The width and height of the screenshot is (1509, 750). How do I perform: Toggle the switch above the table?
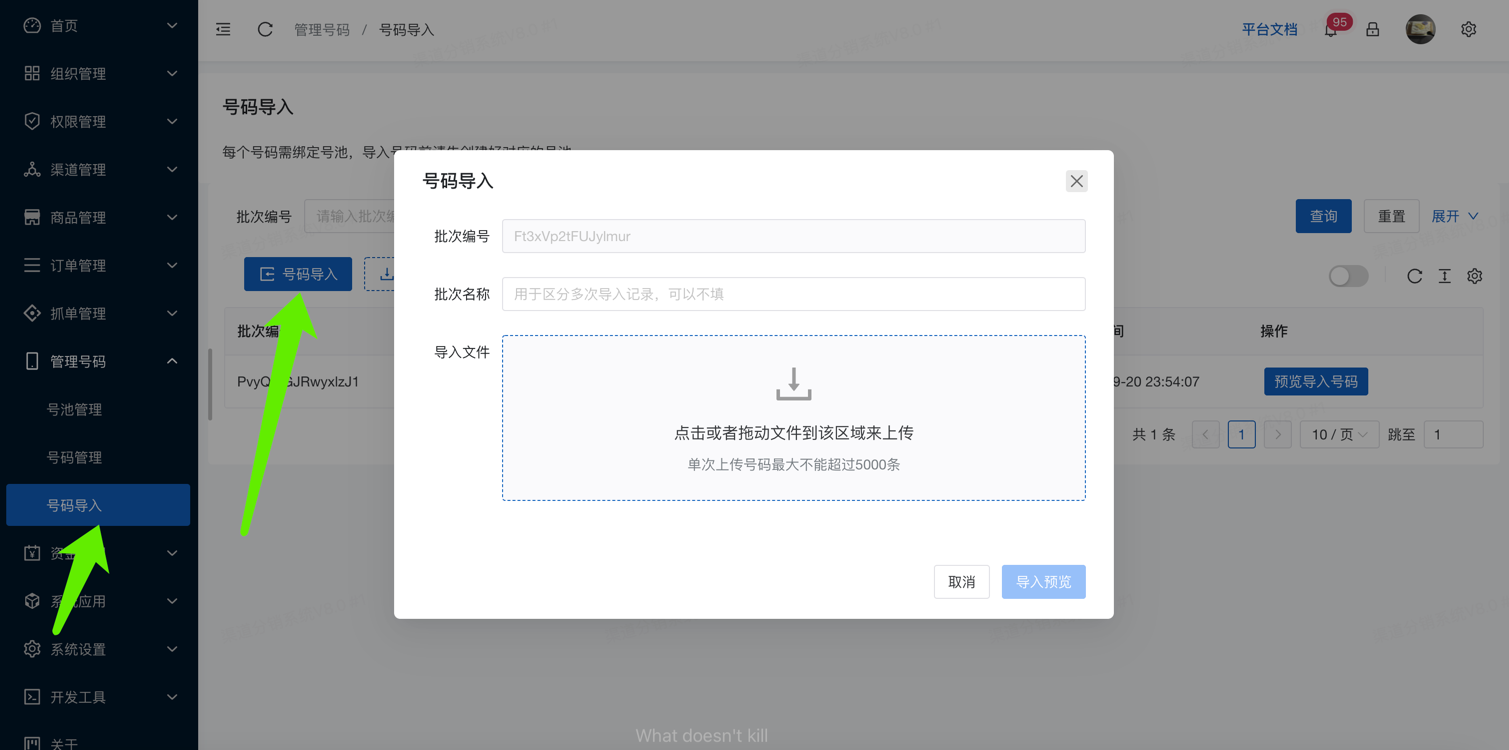[1348, 276]
